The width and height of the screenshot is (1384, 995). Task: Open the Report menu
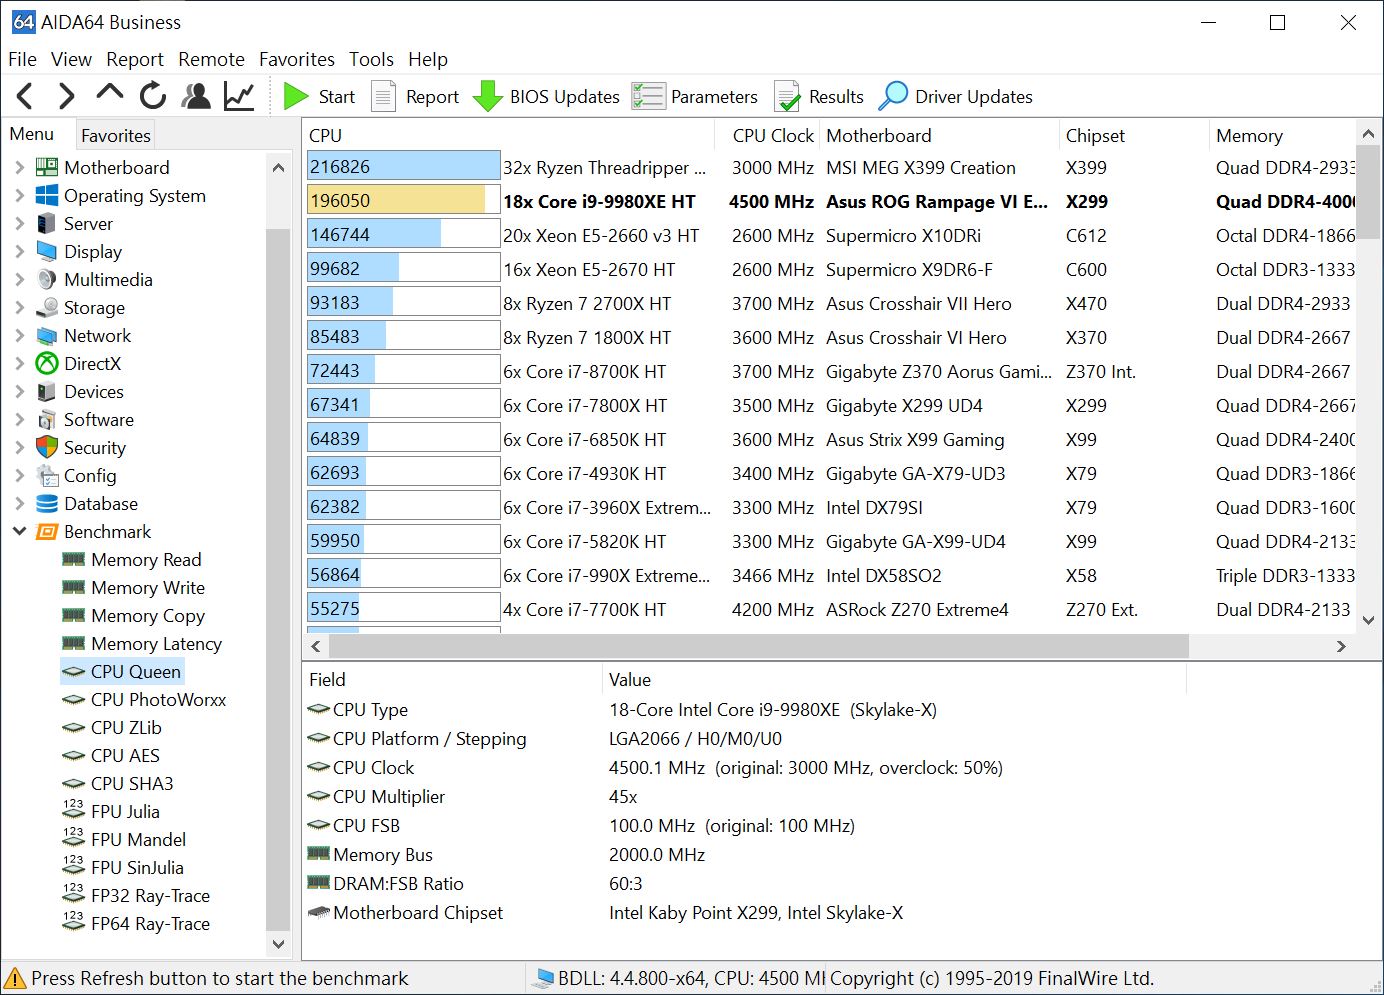pyautogui.click(x=135, y=59)
